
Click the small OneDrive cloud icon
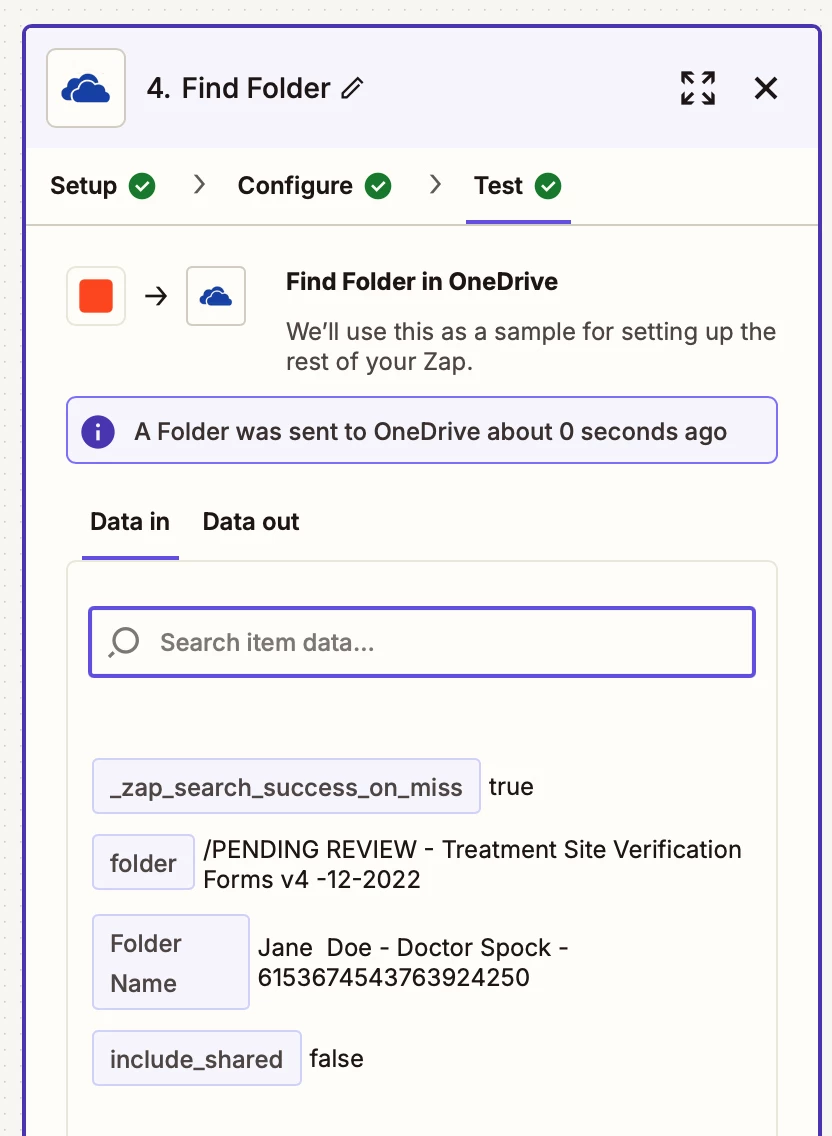[216, 296]
